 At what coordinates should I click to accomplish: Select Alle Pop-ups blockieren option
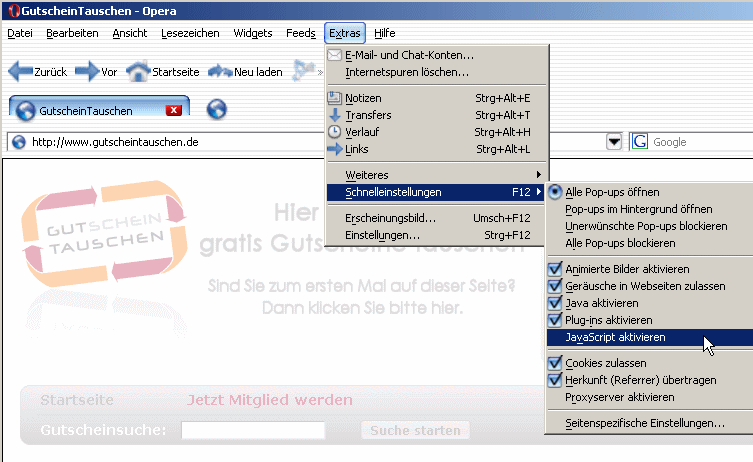[620, 243]
